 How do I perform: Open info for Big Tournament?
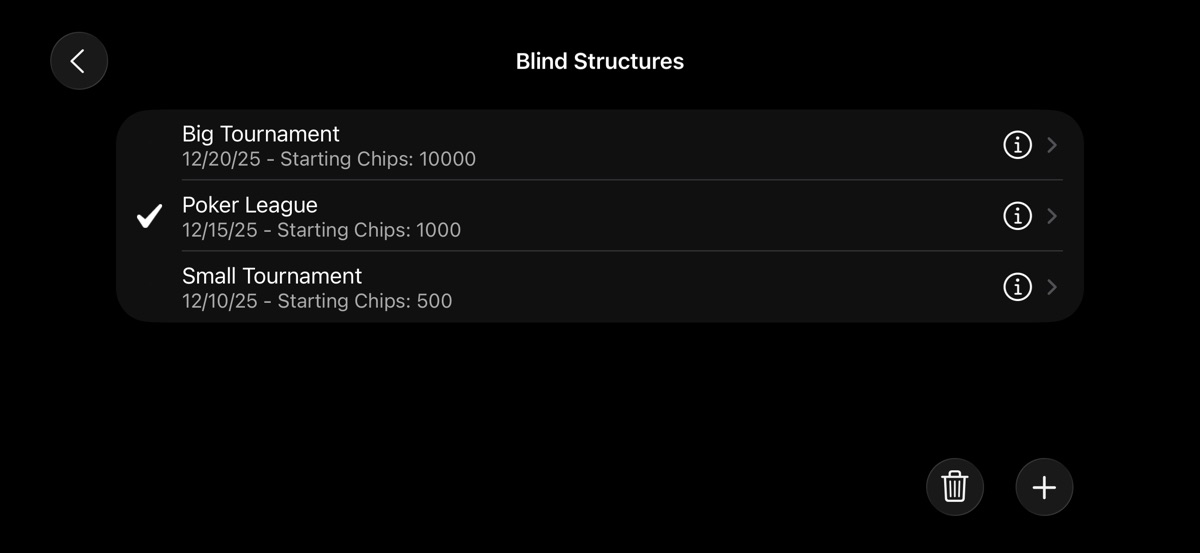[x=1017, y=145]
